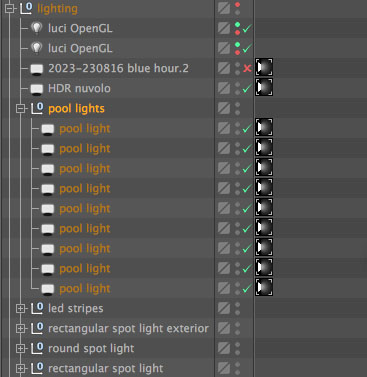Screen dimensions: 367x377
Task: Click the area light icon of HDR nuvolo
Action: [x=36, y=89]
